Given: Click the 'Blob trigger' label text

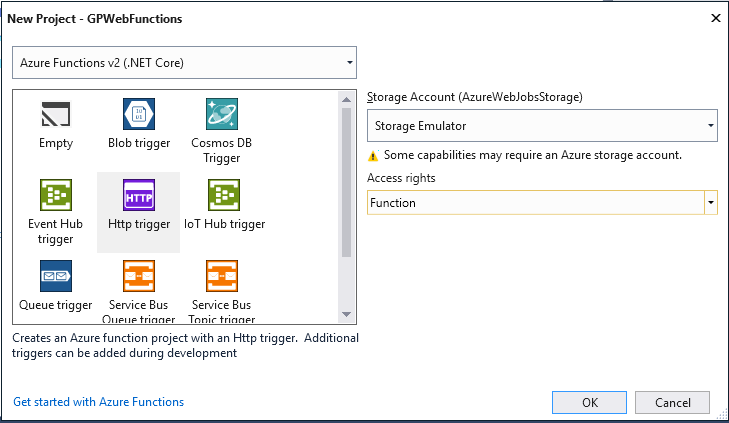Looking at the screenshot, I should pyautogui.click(x=139, y=143).
